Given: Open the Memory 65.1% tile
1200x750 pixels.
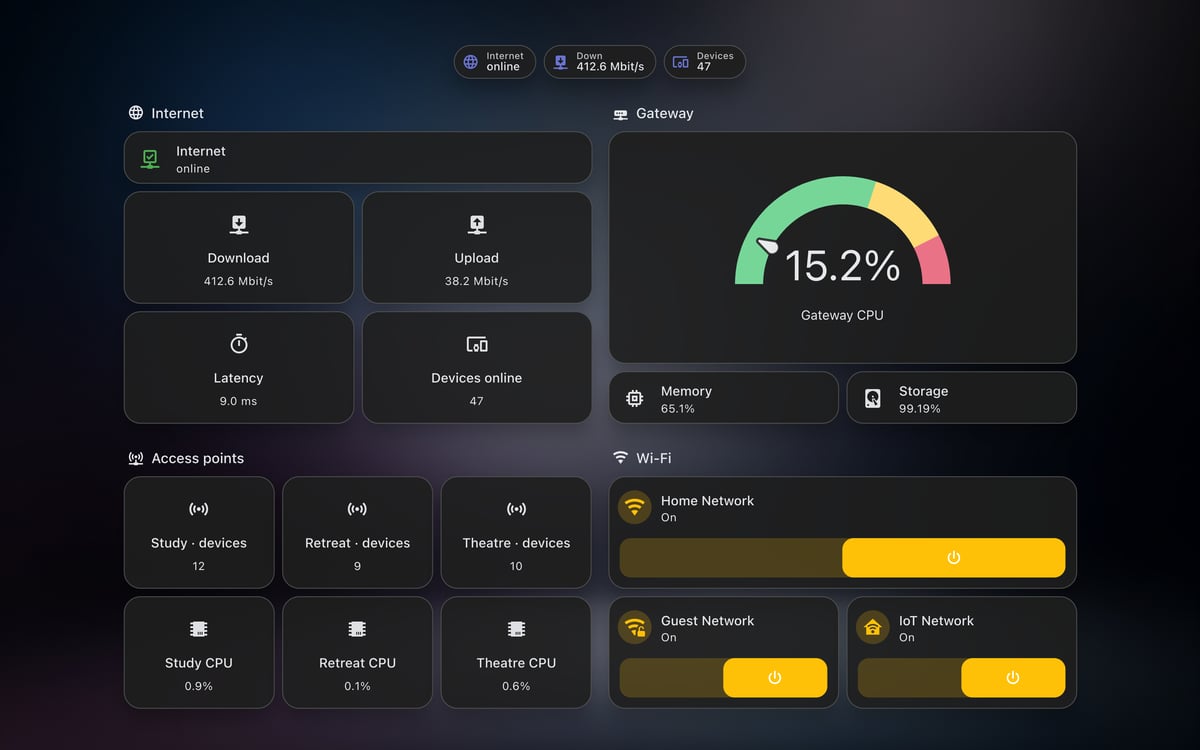Looking at the screenshot, I should click(x=724, y=398).
